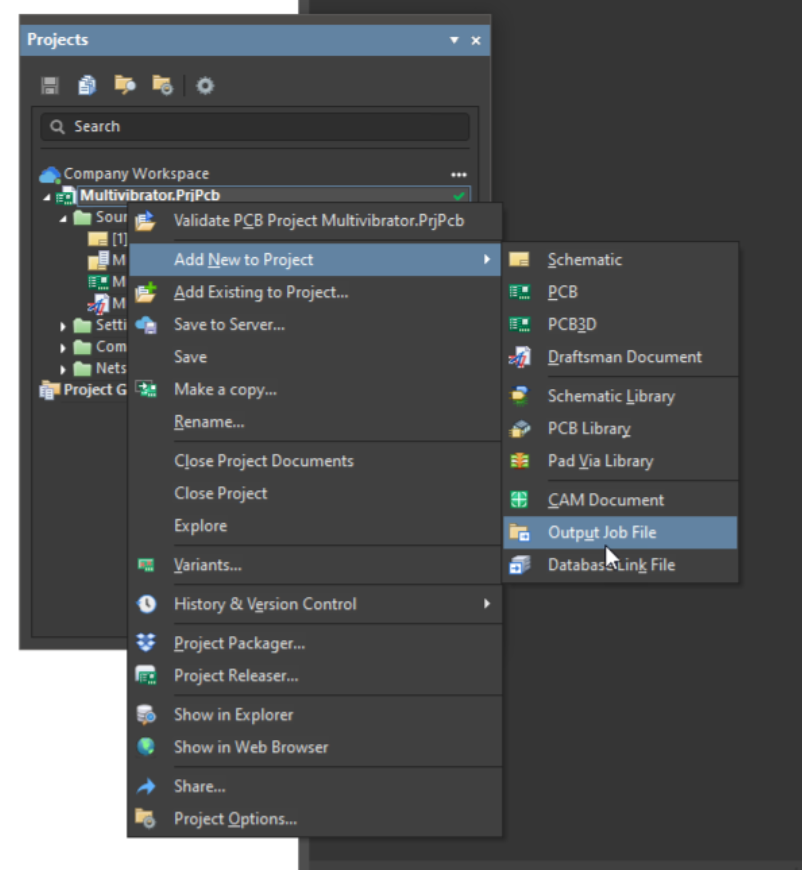Choose Add Existing to Project menu entry
The image size is (802, 870).
[261, 292]
